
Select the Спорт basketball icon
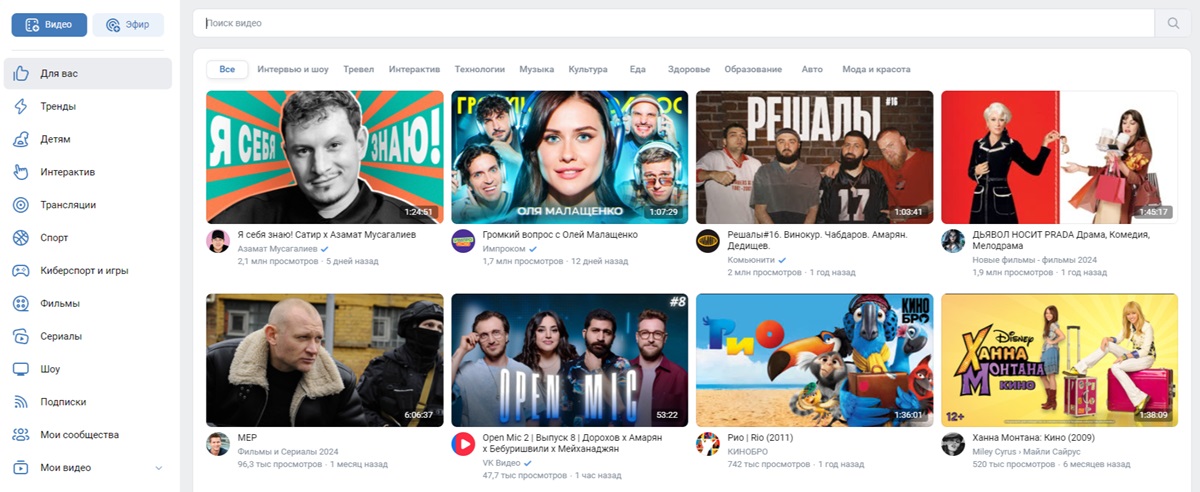point(20,238)
